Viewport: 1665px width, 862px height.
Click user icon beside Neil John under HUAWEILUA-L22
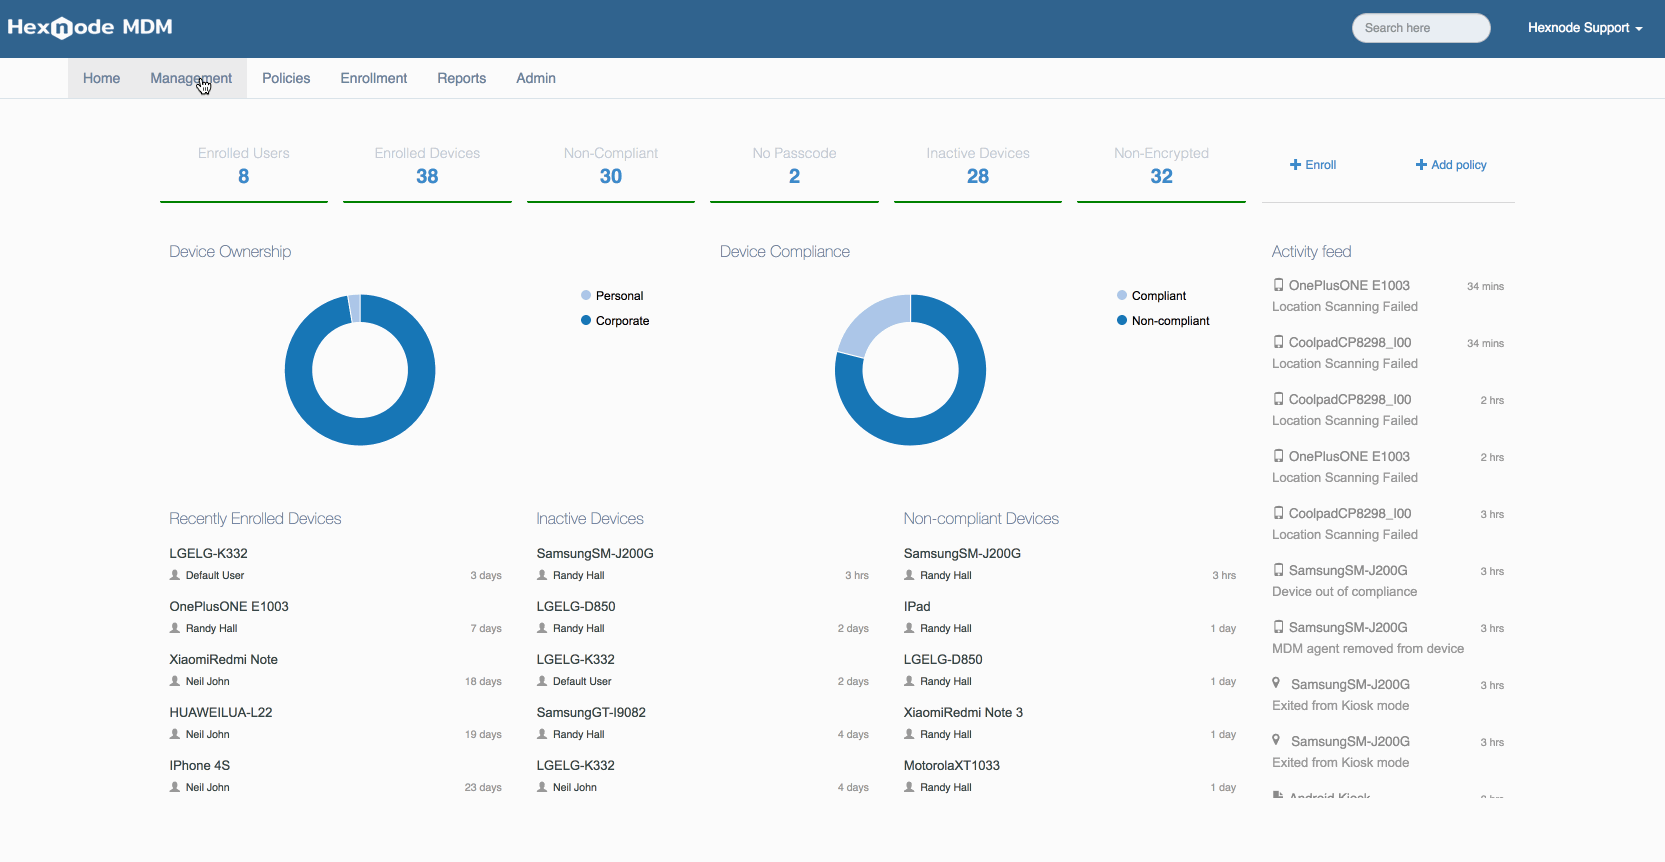coord(175,734)
